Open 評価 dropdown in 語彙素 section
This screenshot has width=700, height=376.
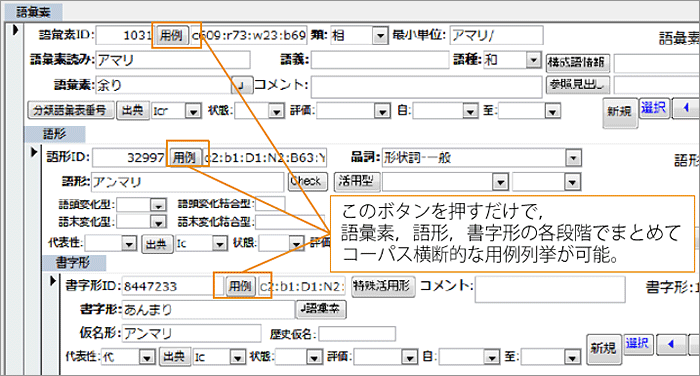click(382, 111)
